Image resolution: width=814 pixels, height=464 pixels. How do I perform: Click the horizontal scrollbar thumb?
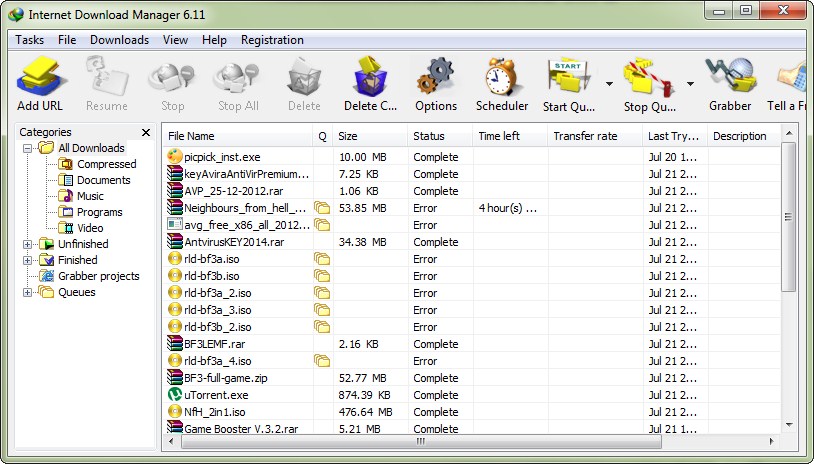click(421, 441)
